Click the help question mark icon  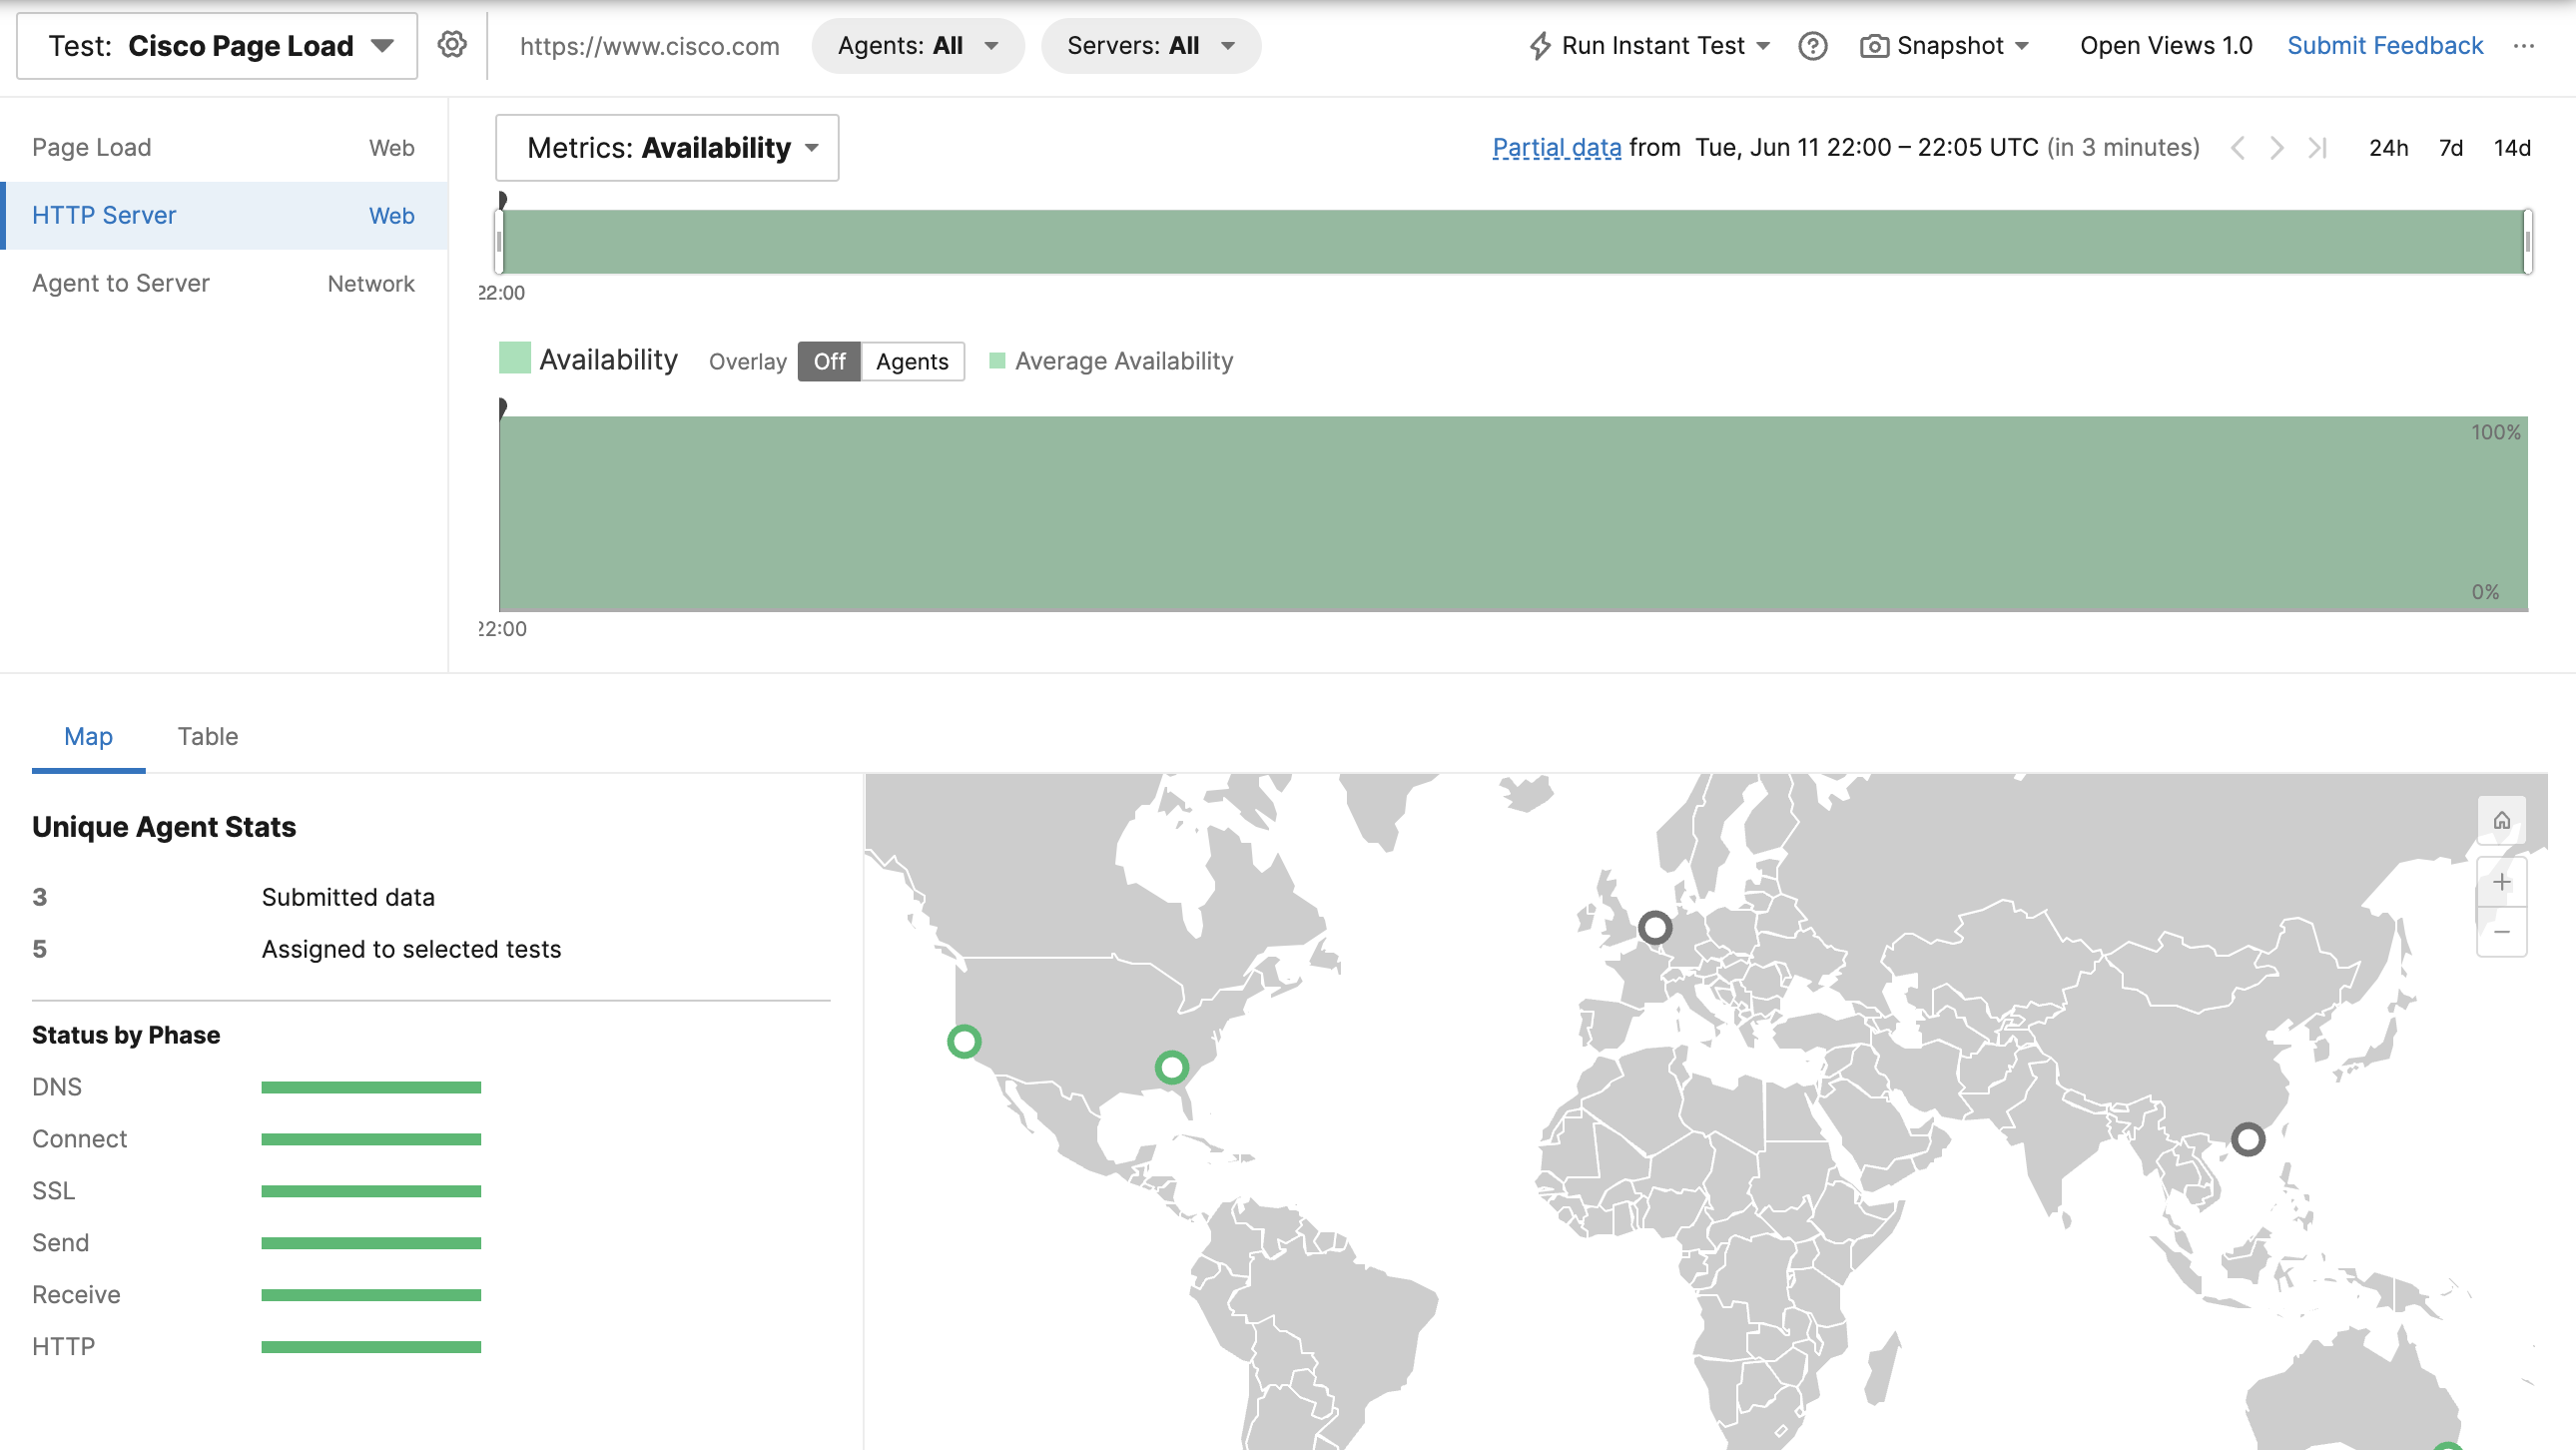[1812, 46]
